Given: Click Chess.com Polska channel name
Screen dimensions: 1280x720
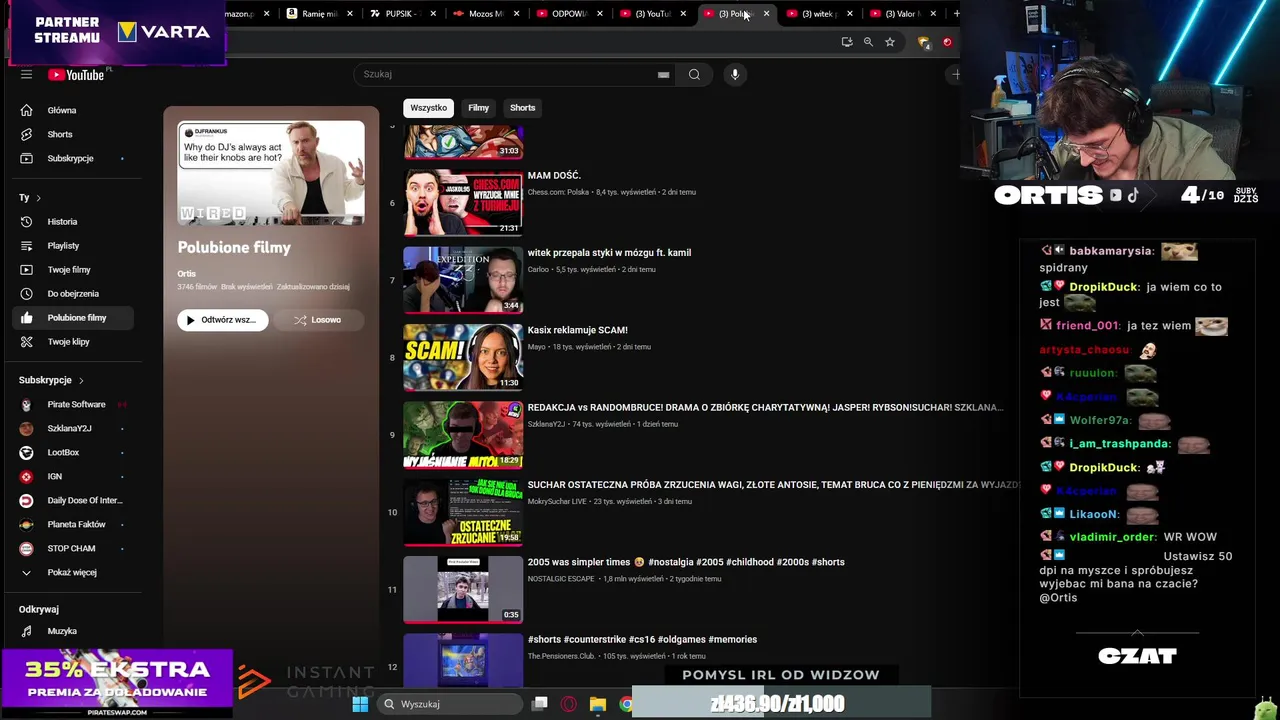Looking at the screenshot, I should (x=558, y=192).
